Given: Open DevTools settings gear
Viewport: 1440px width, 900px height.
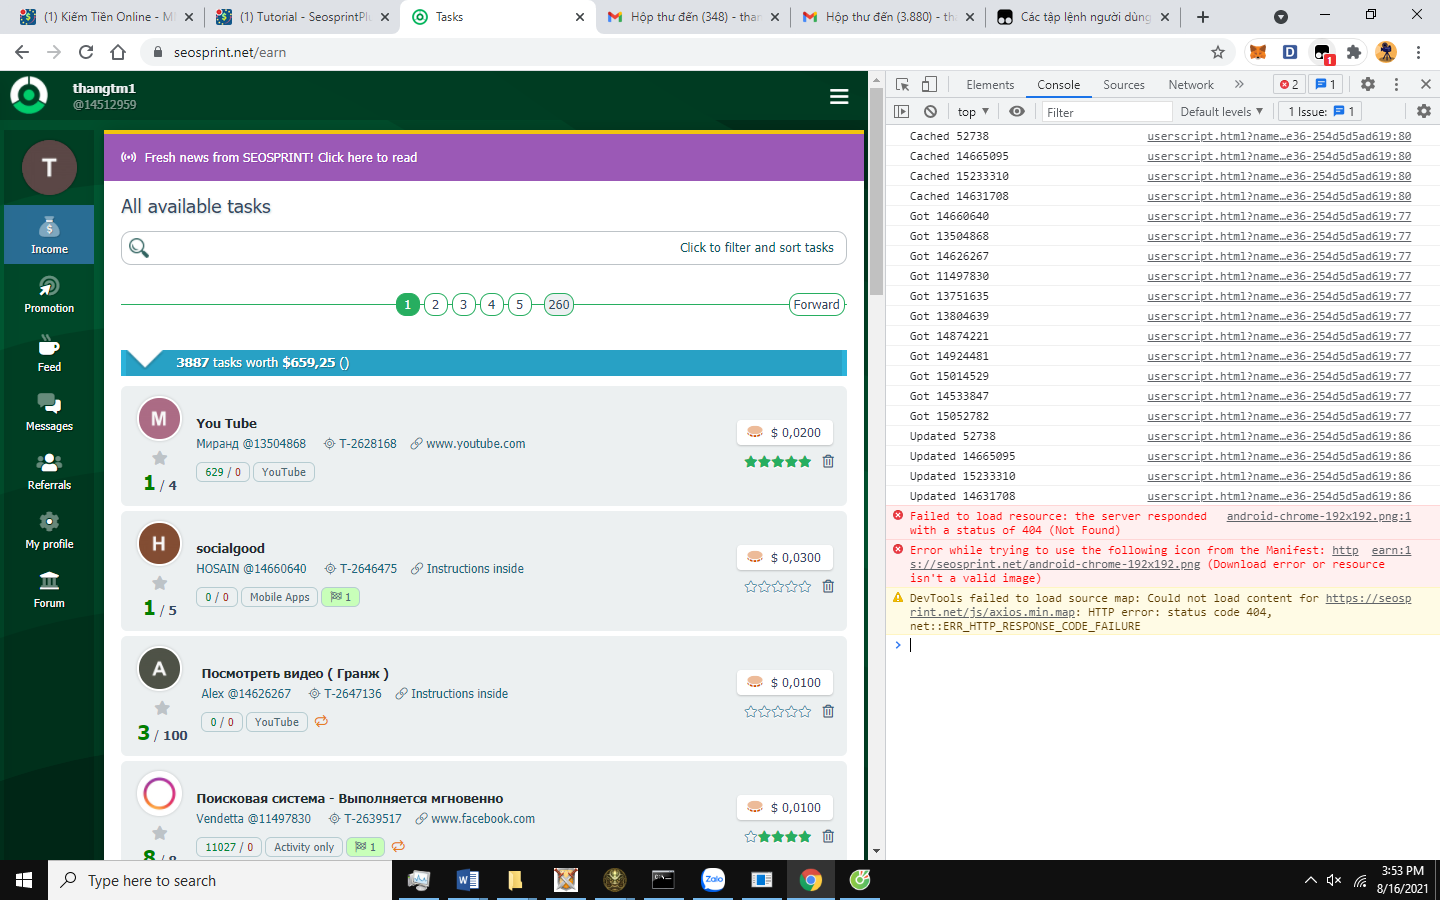Looking at the screenshot, I should (1368, 85).
